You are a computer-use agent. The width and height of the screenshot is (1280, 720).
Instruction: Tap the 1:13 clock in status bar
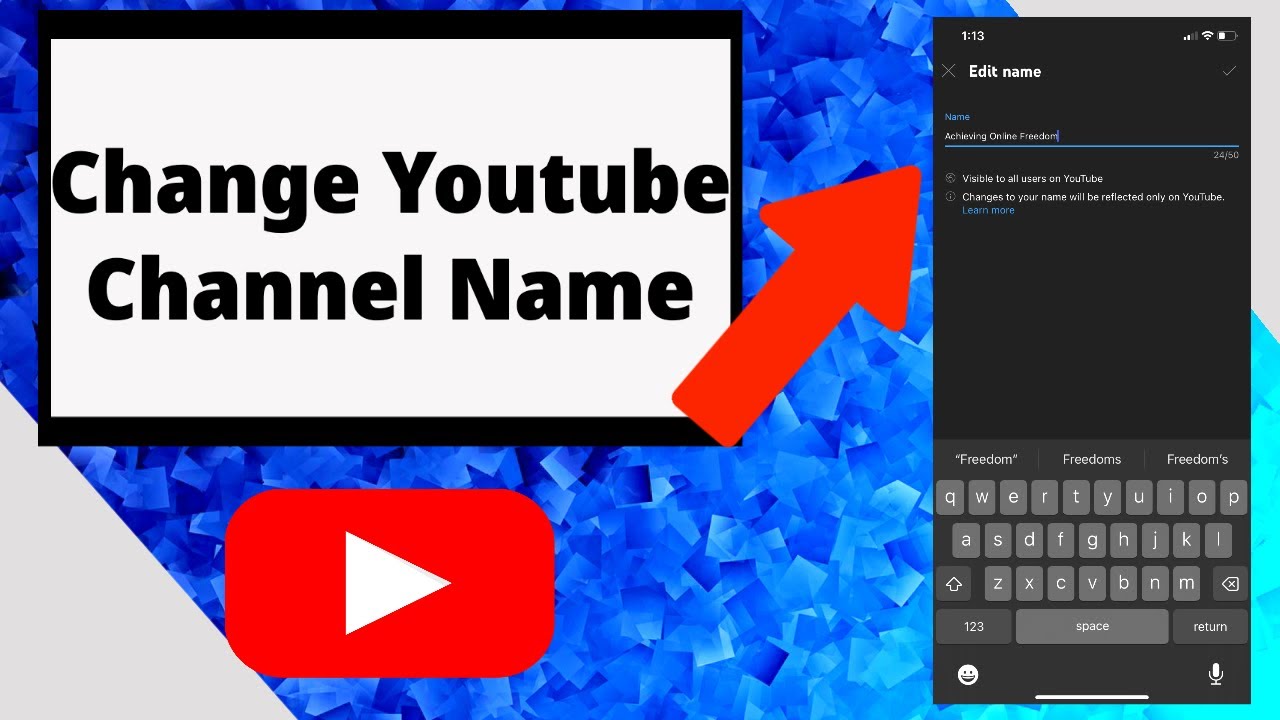click(973, 36)
